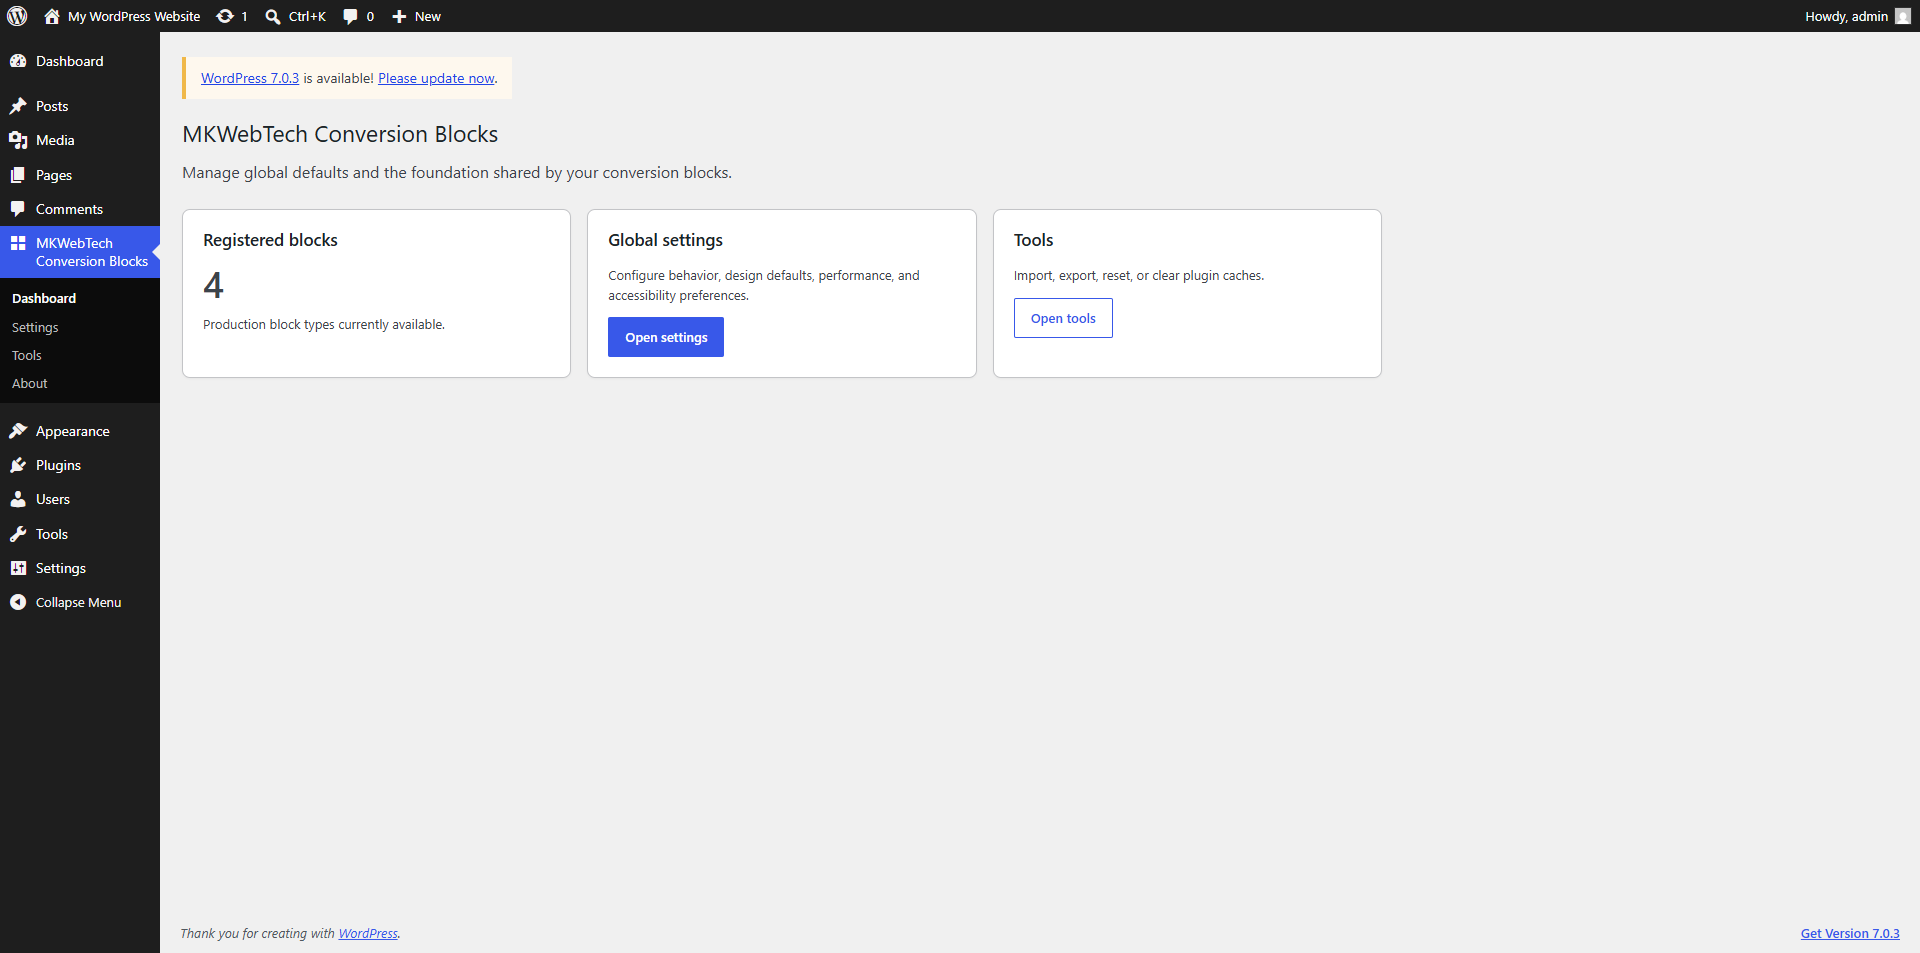
Task: Follow the WordPress 7.0.3 link
Action: click(250, 78)
